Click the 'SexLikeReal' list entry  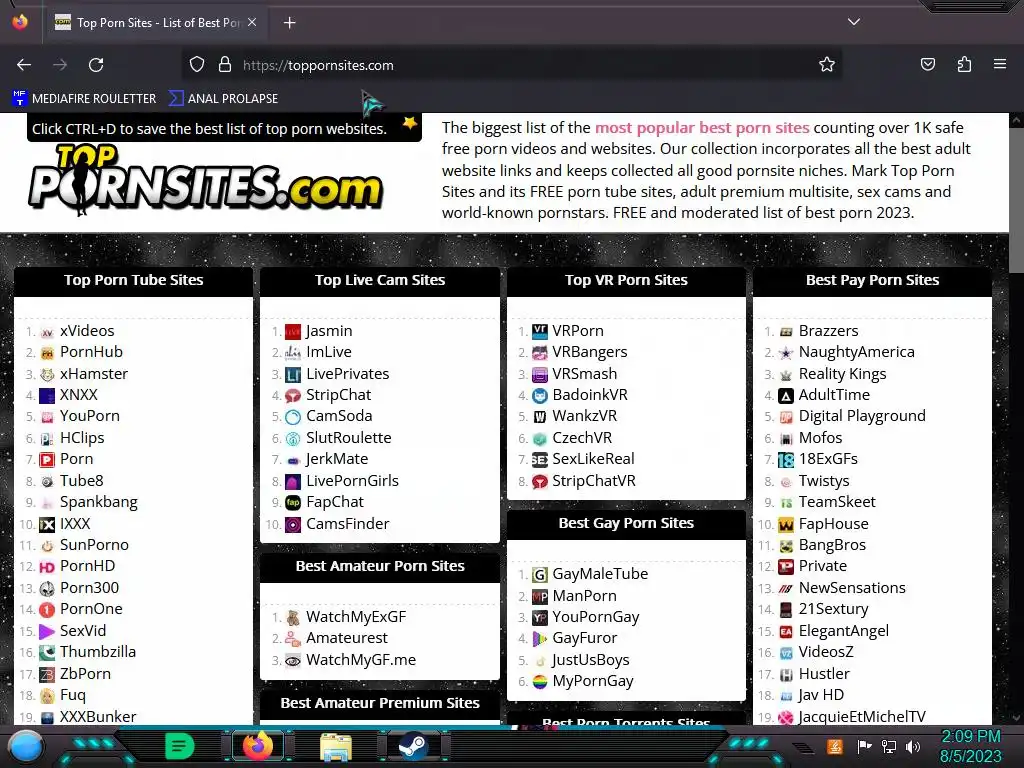point(593,459)
